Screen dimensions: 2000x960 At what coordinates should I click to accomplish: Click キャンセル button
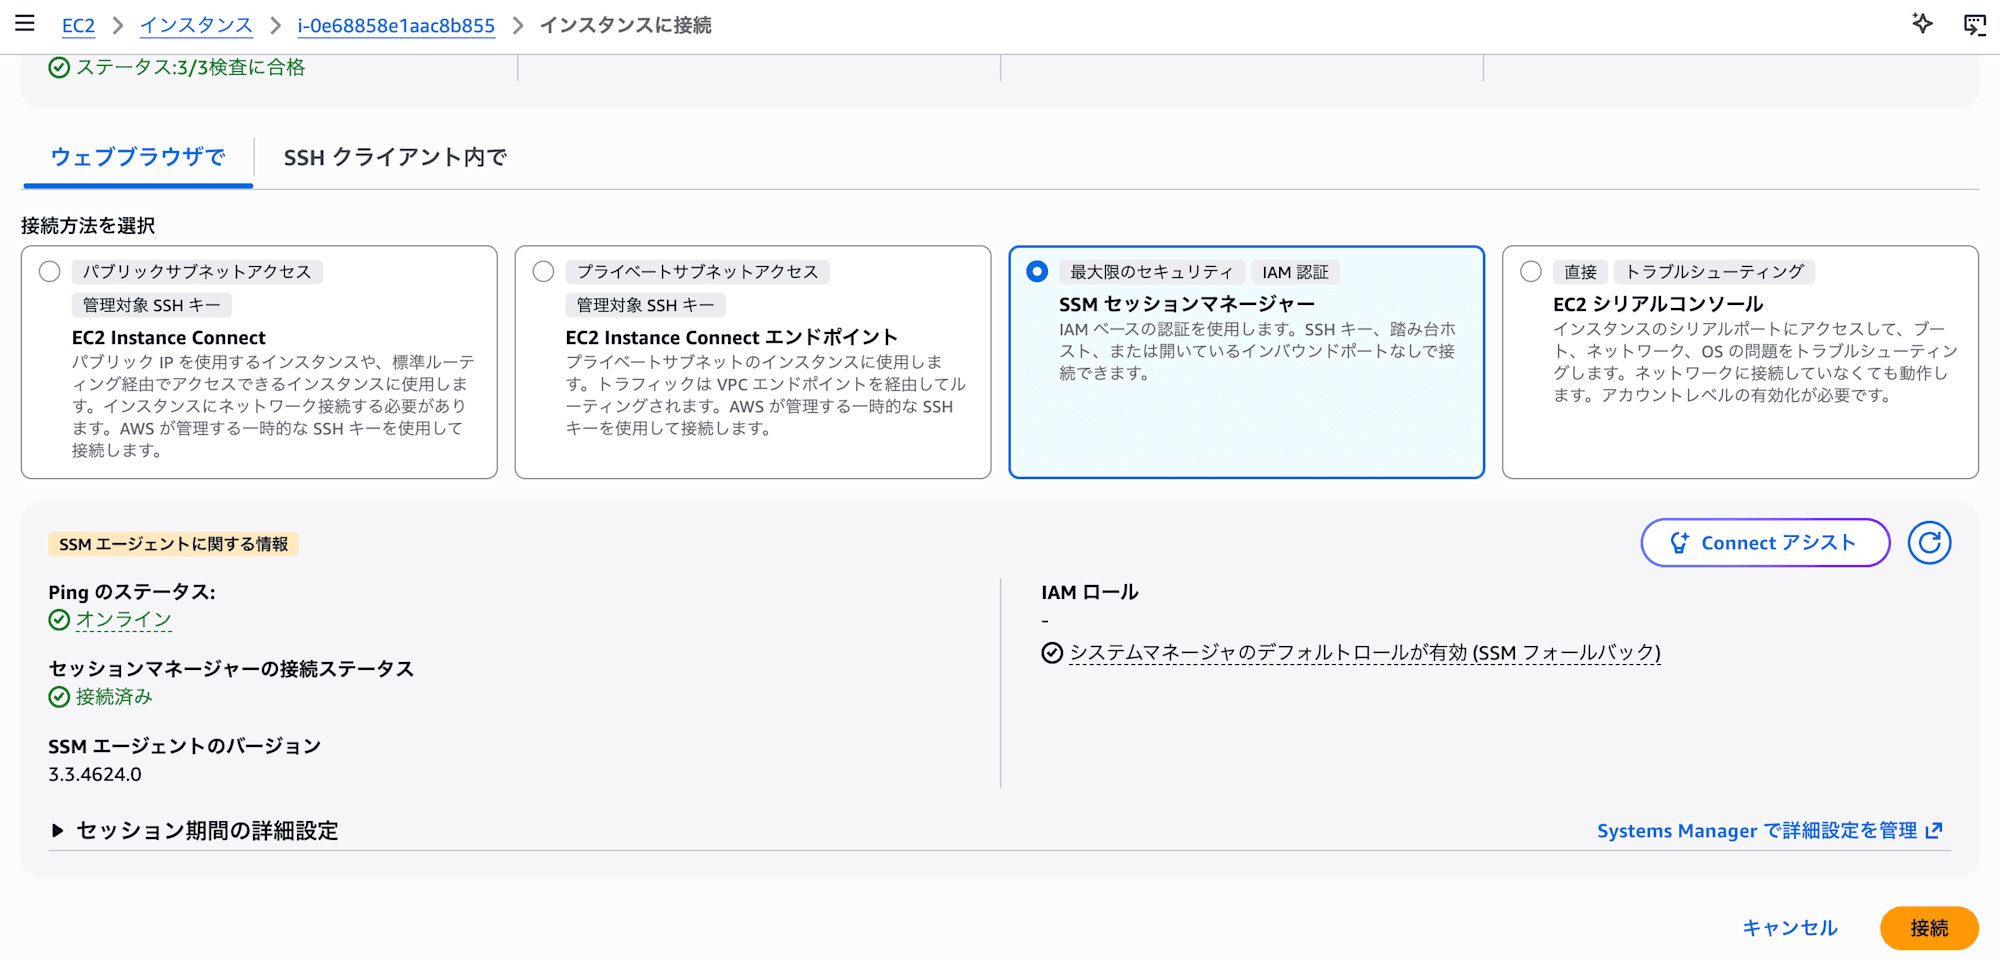tap(1790, 928)
